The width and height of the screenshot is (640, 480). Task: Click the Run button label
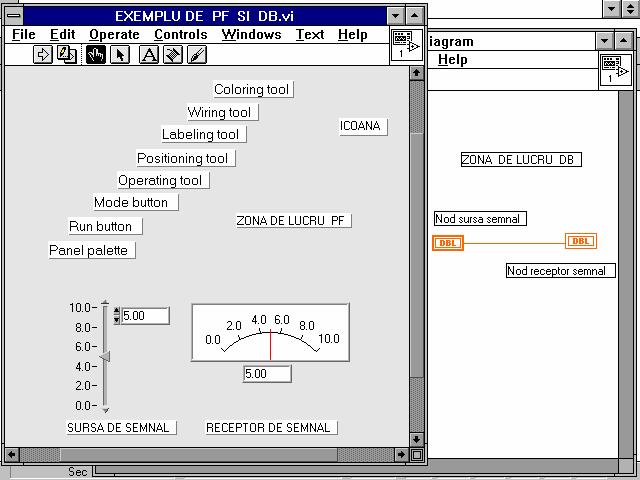click(x=105, y=226)
